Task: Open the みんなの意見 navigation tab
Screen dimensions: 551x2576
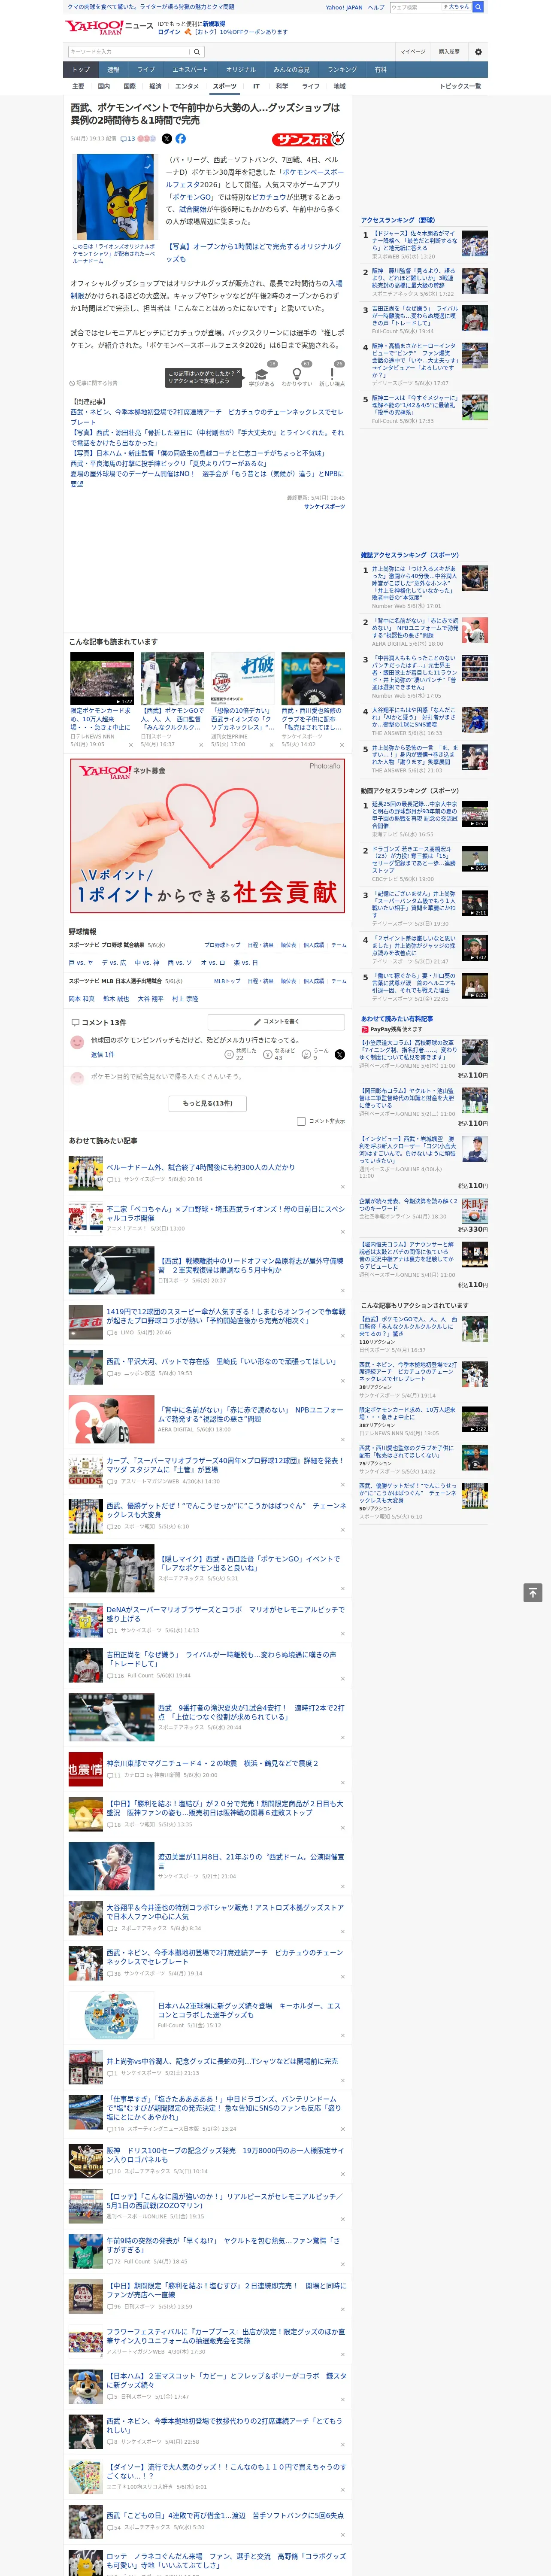Action: point(292,70)
